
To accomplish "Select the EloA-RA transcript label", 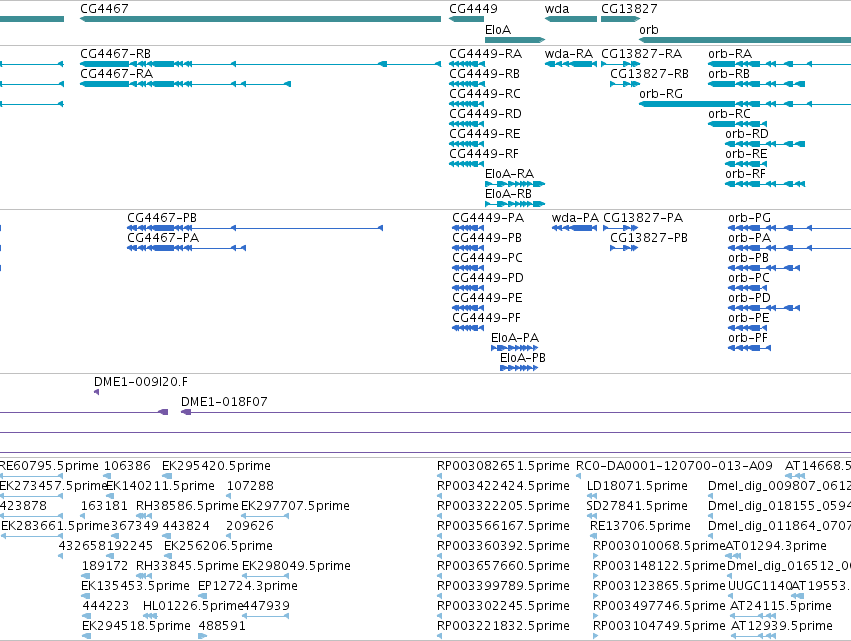I will click(x=510, y=174).
